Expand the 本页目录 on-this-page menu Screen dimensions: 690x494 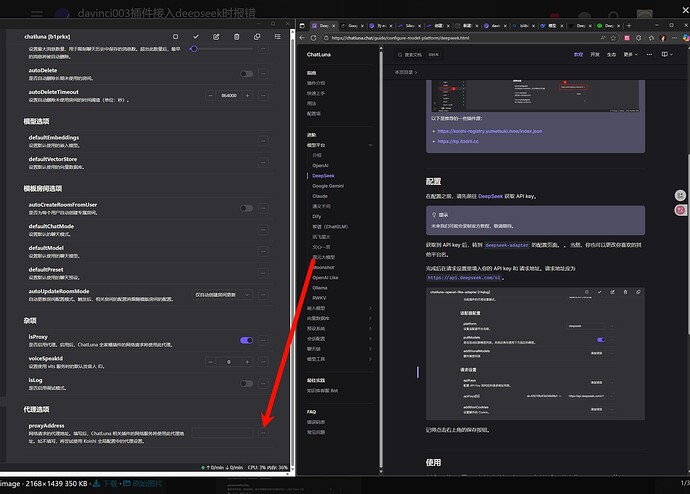(x=406, y=72)
